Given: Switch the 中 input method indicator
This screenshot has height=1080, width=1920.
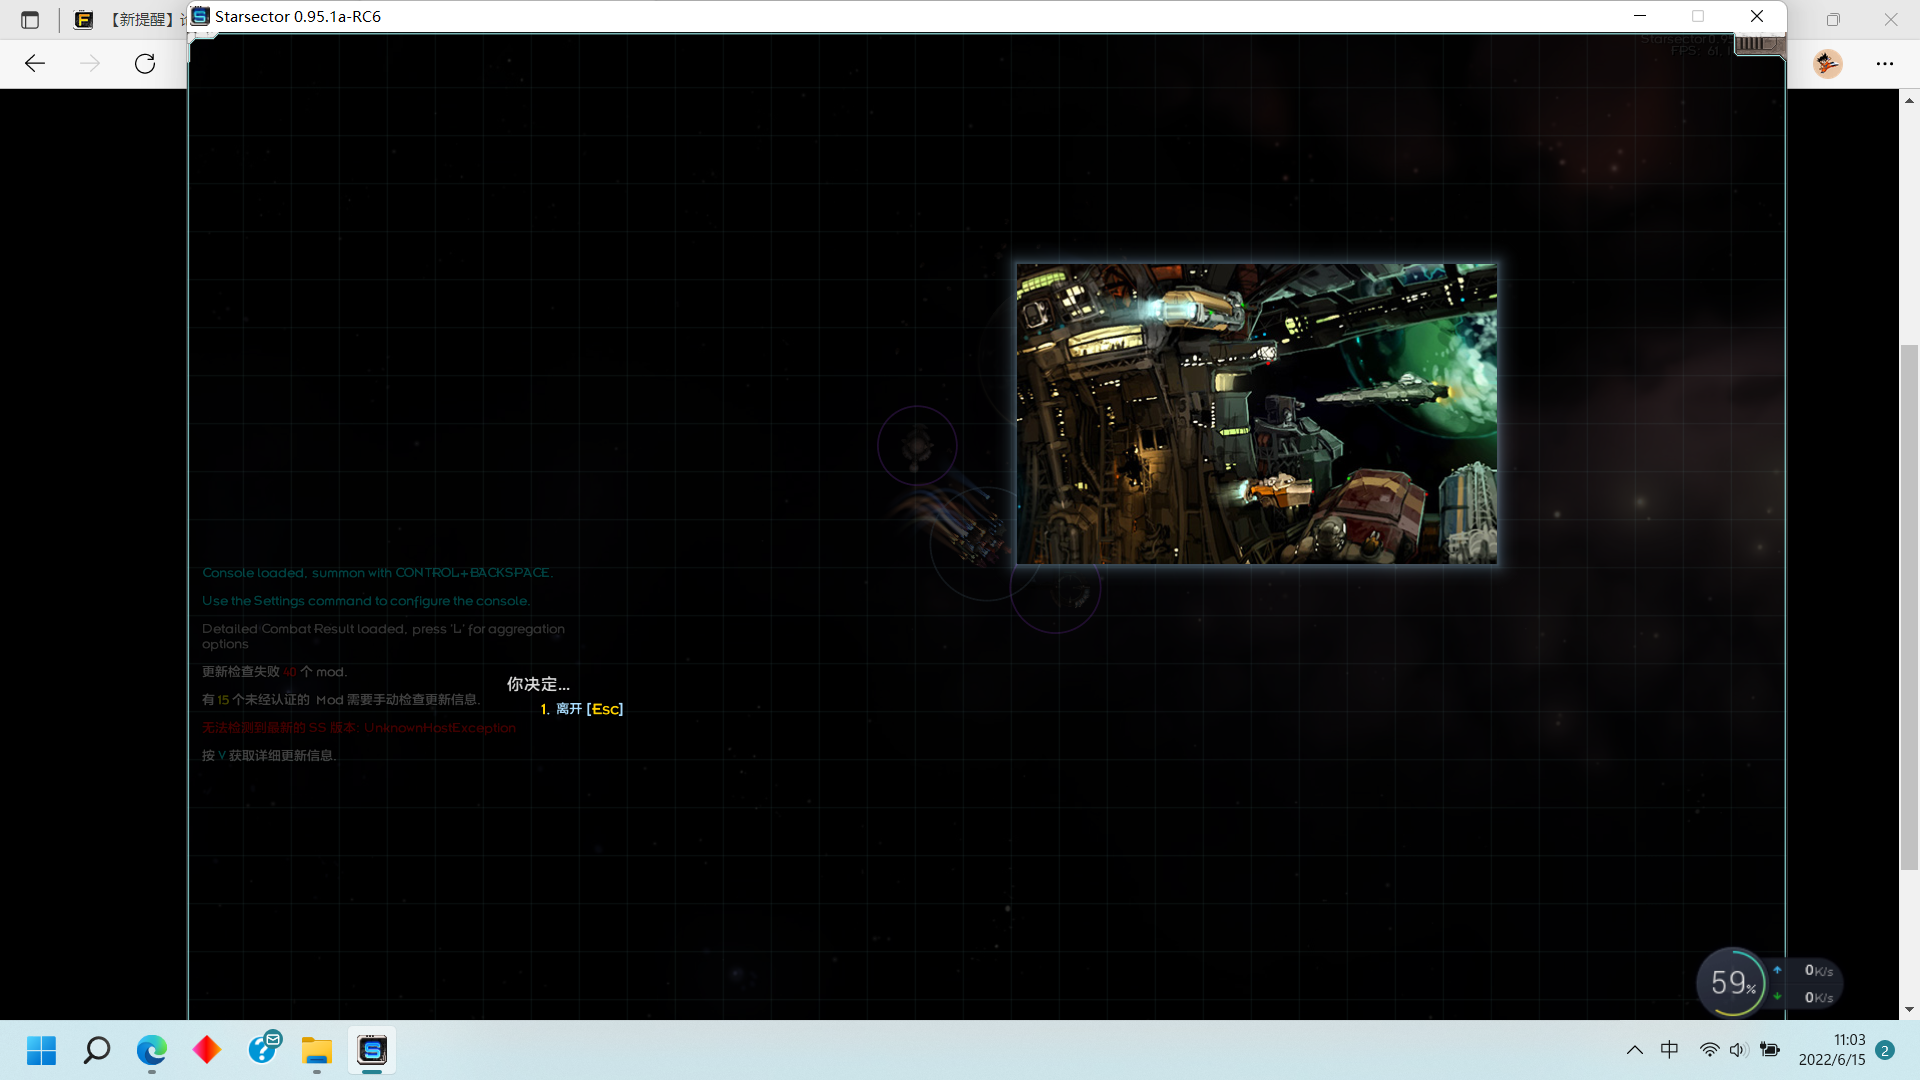Looking at the screenshot, I should point(1669,1050).
